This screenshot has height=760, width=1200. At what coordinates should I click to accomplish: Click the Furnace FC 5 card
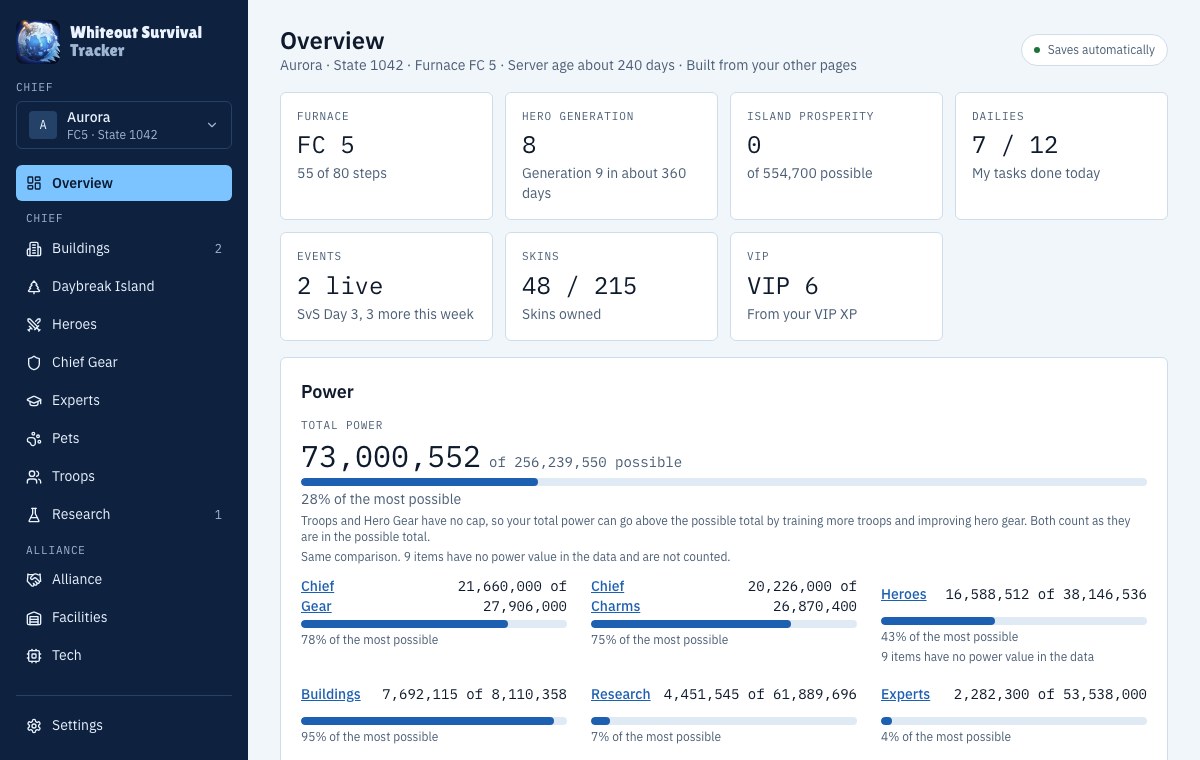coord(386,156)
